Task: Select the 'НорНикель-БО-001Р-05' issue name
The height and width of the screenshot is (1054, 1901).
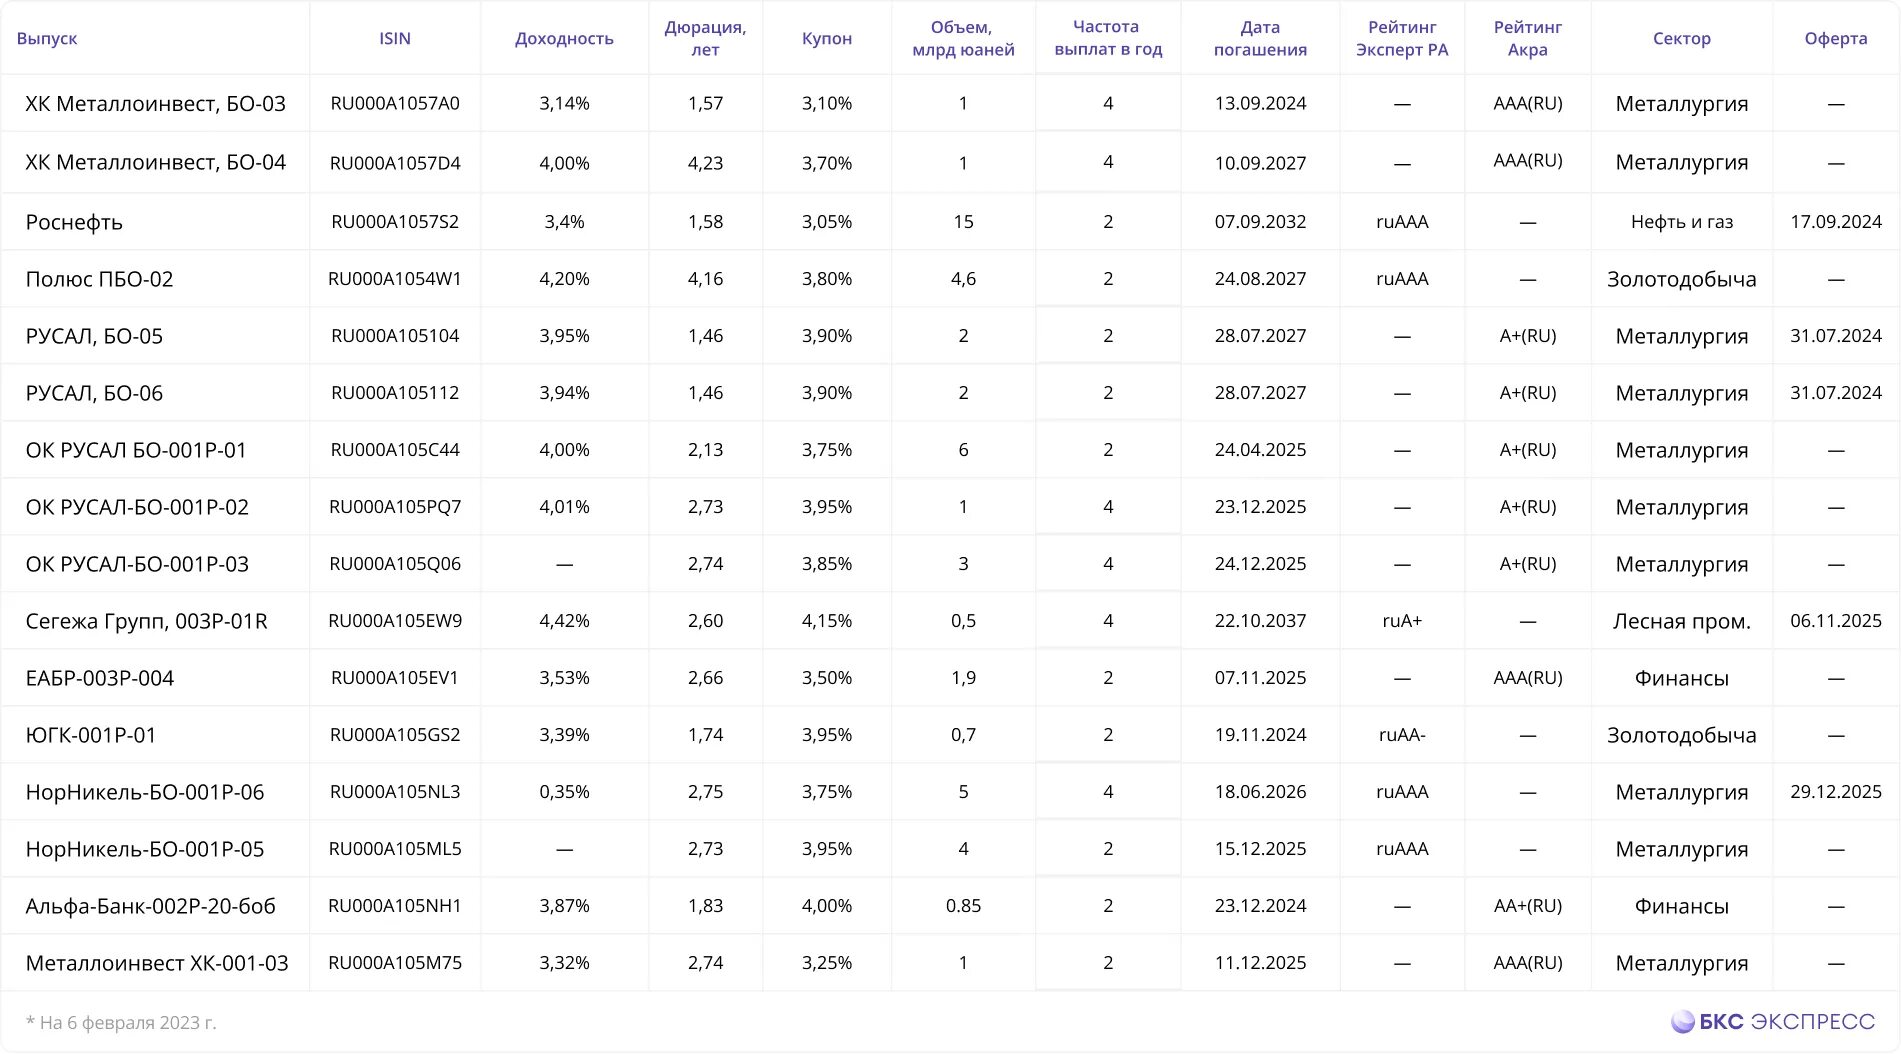Action: (x=145, y=849)
